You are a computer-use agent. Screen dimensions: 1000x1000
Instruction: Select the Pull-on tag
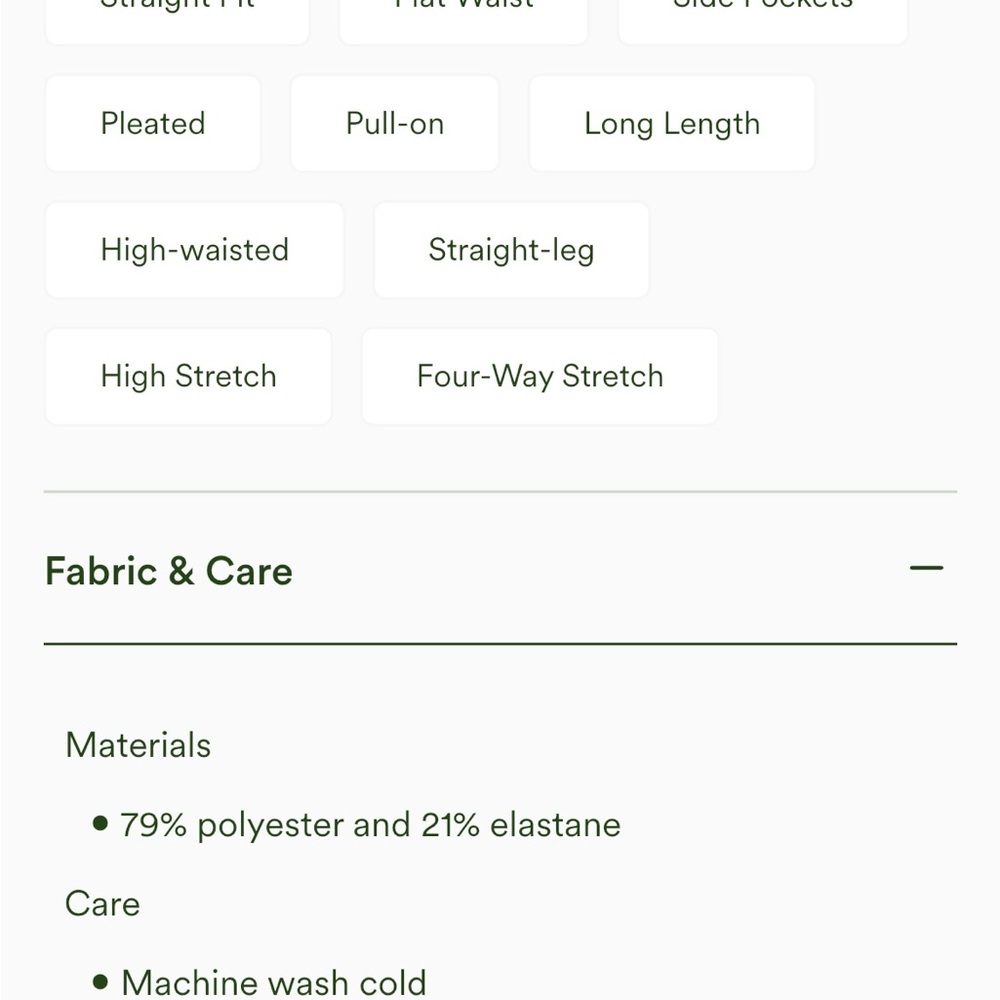[395, 123]
